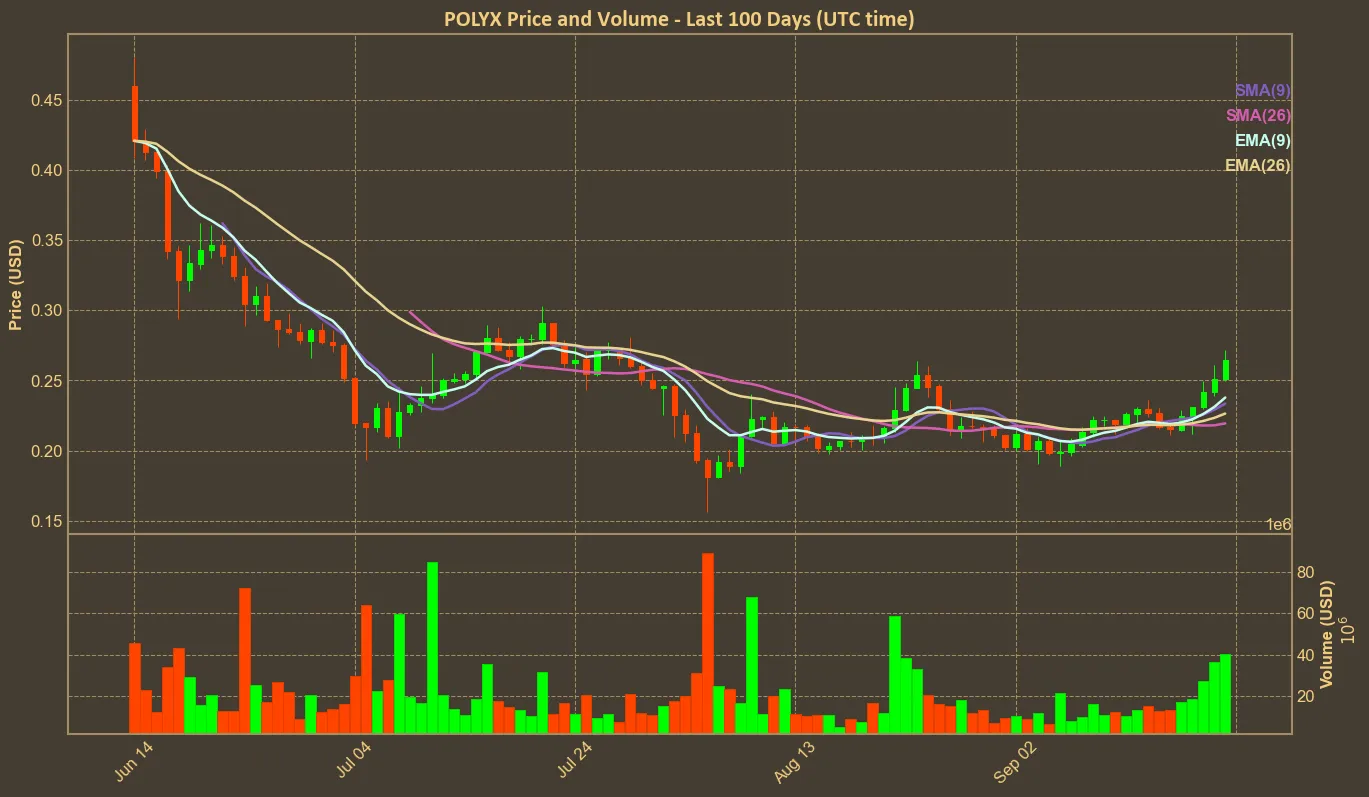Image resolution: width=1369 pixels, height=797 pixels.
Task: Click the 0.40 price tick label
Action: click(x=45, y=171)
